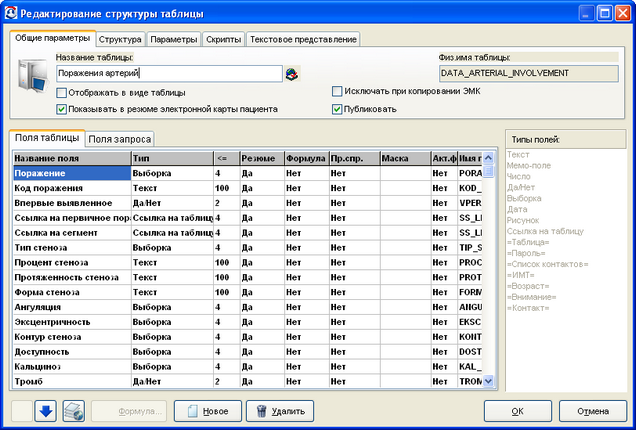Click the 'Пр.спр.' column header

[355, 158]
